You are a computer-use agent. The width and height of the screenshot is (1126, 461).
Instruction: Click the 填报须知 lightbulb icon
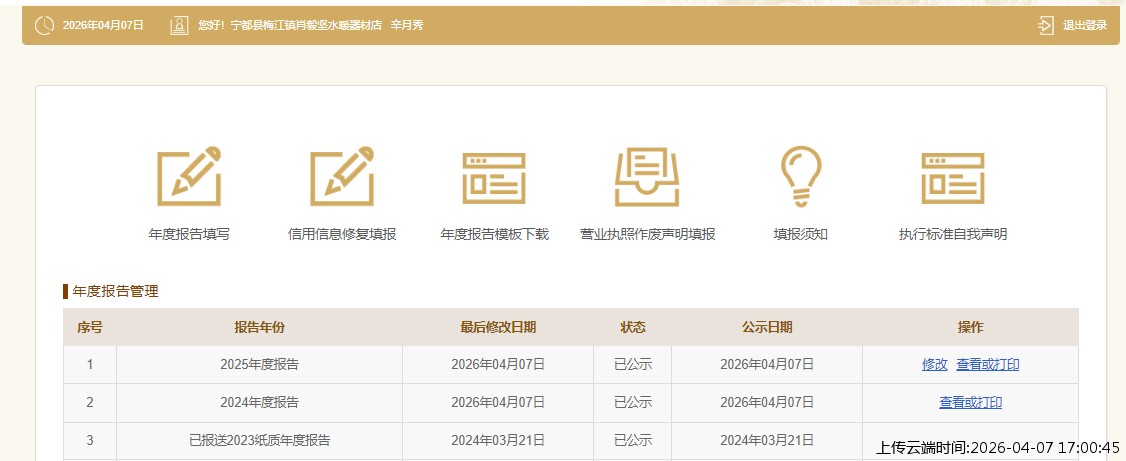coord(800,177)
